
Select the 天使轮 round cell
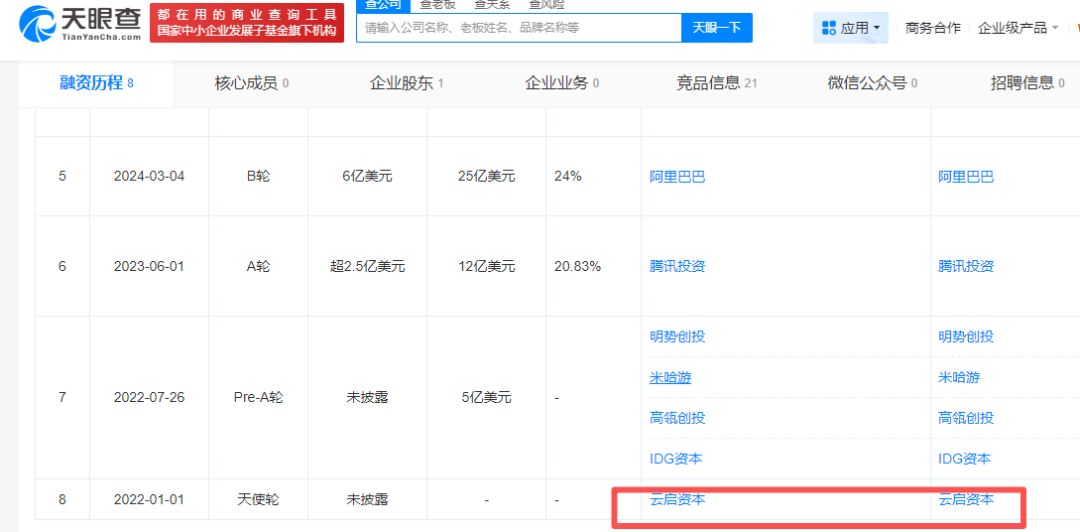[x=258, y=500]
